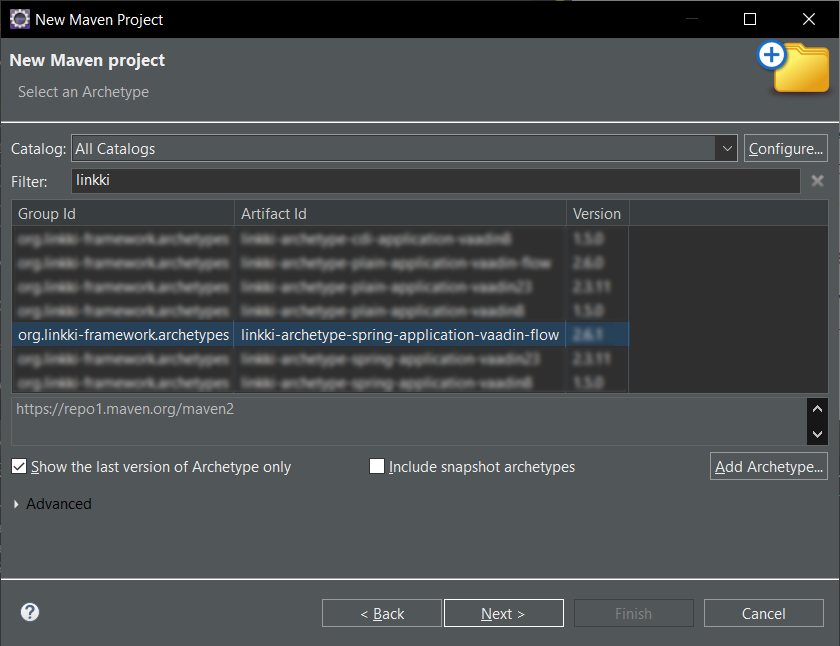
Task: Click the Eclipse icon in title bar
Action: (19, 19)
